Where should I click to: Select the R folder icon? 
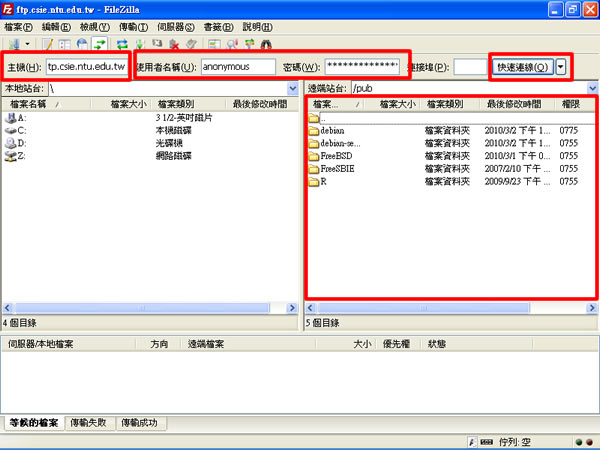coord(314,181)
